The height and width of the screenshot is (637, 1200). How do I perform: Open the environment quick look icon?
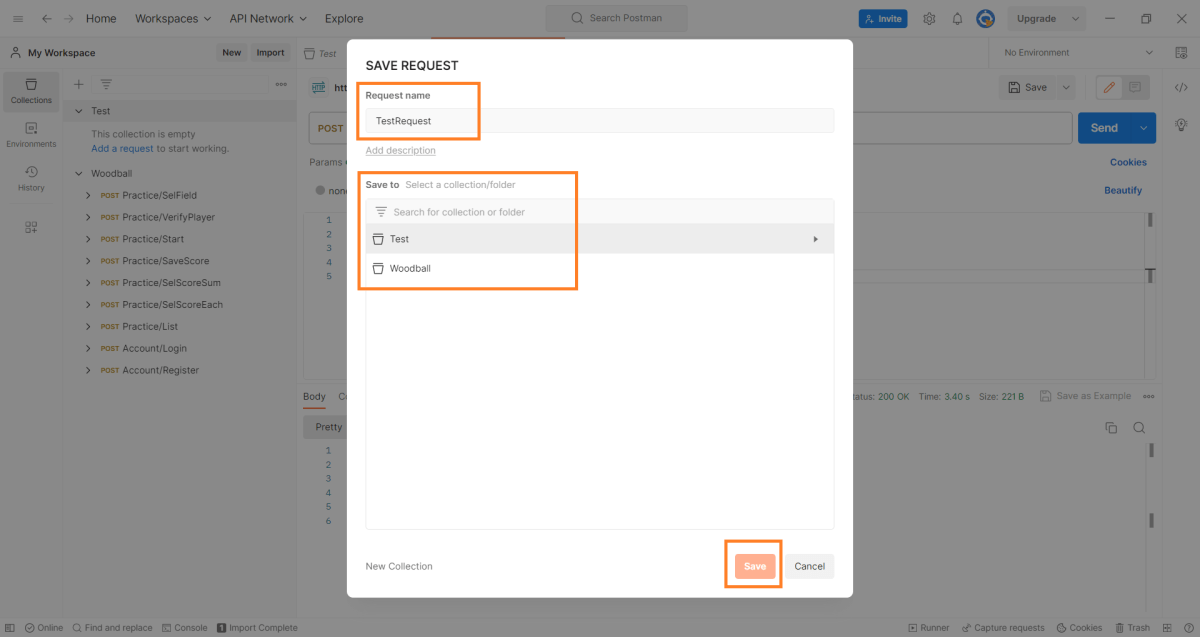1180,53
